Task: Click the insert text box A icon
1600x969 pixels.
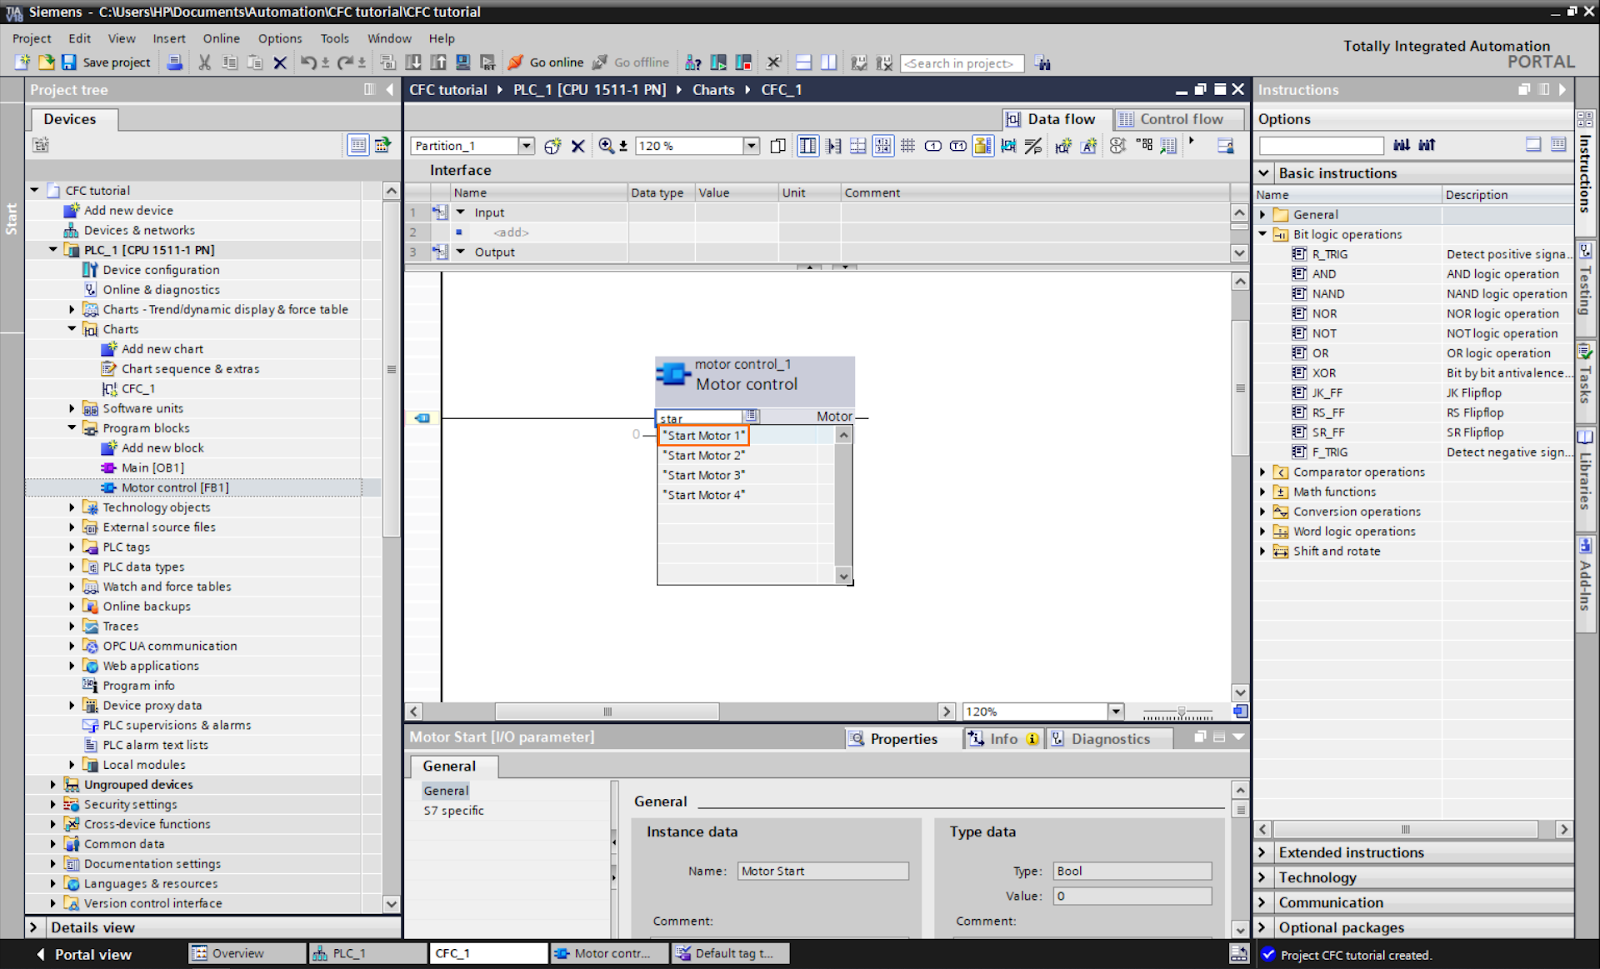Action: click(x=1089, y=146)
